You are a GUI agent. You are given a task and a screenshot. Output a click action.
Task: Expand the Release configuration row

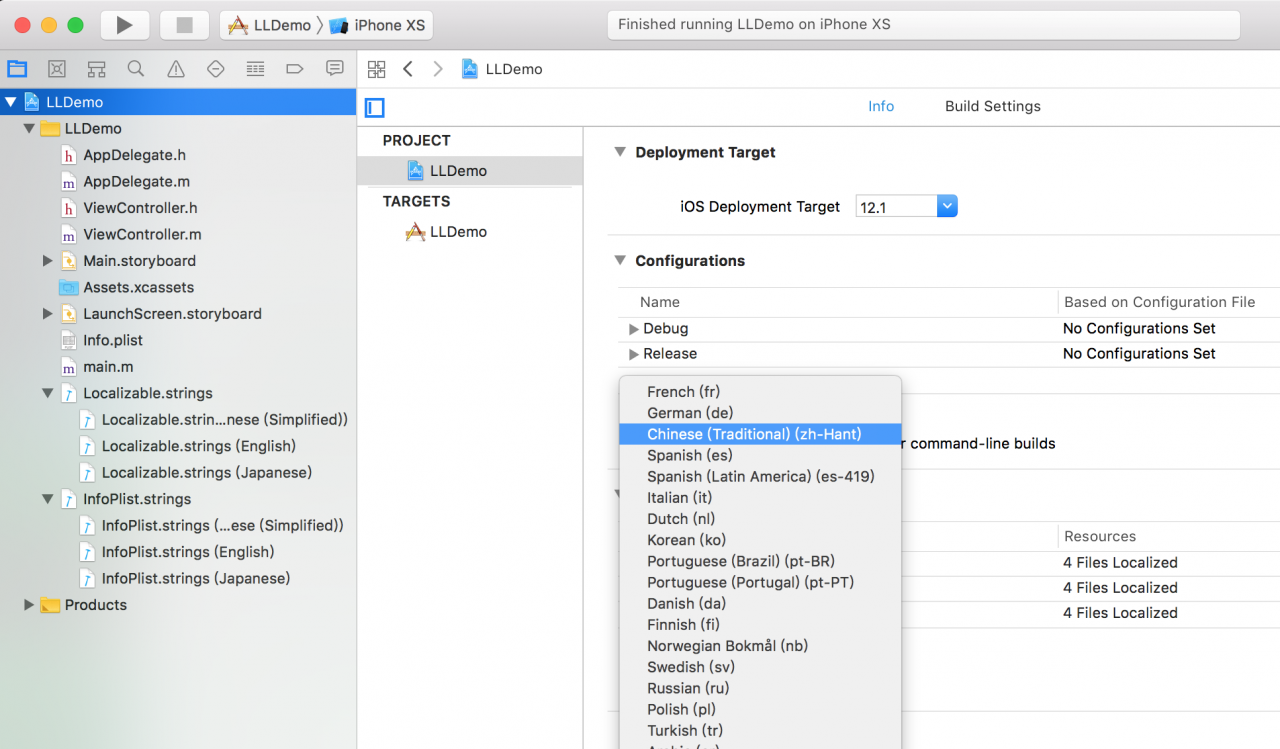pos(633,354)
